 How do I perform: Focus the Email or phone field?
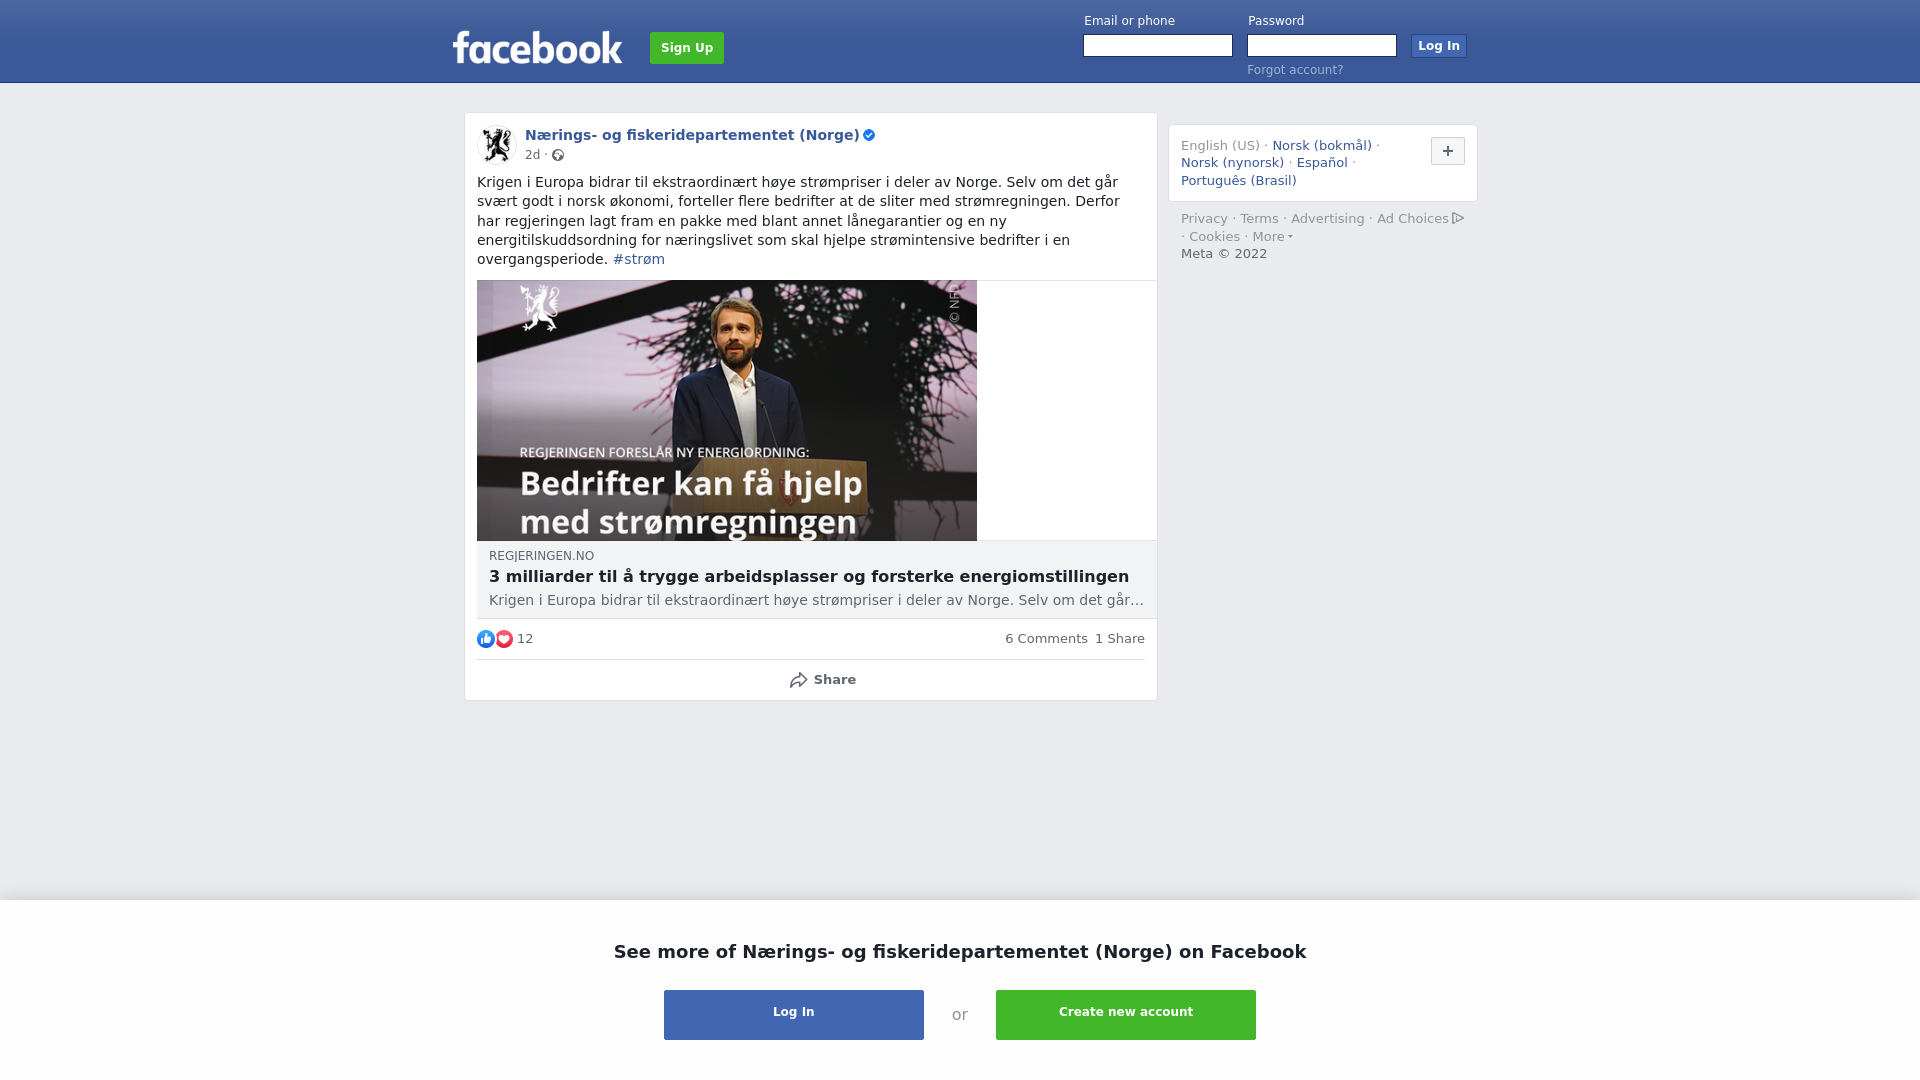pos(1158,46)
